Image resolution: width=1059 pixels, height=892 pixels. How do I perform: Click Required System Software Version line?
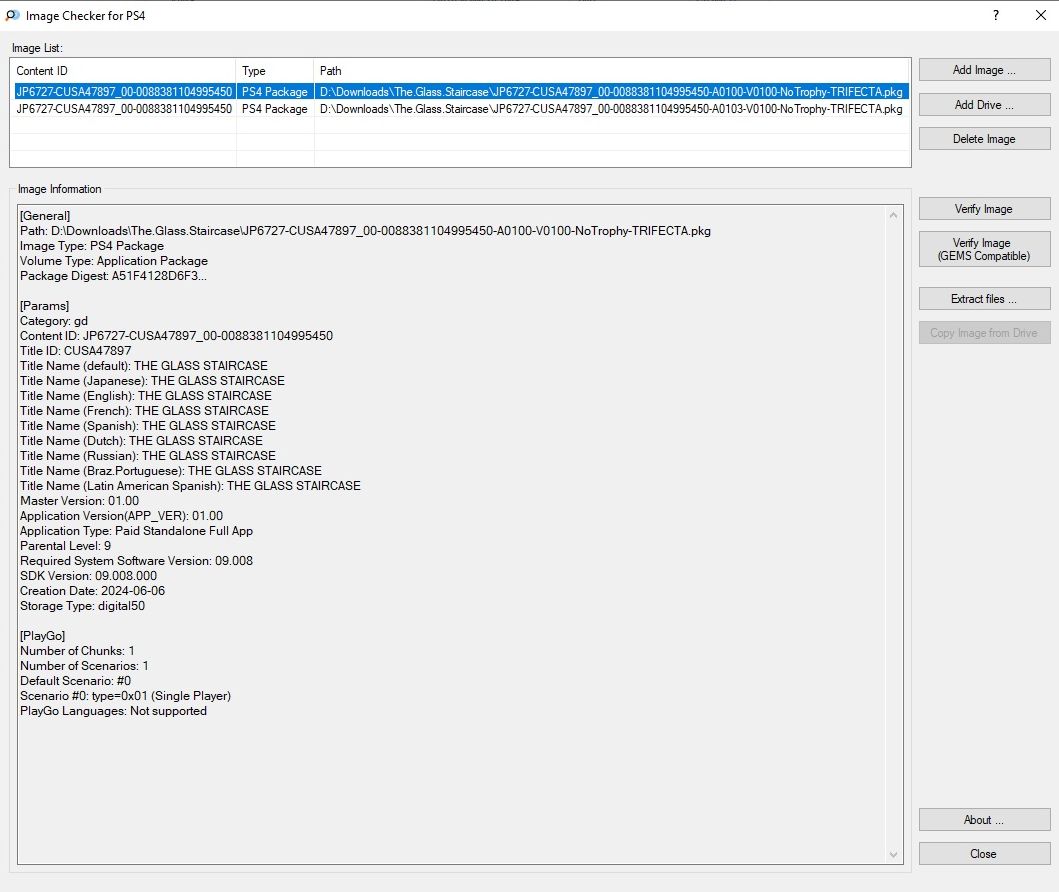(136, 560)
